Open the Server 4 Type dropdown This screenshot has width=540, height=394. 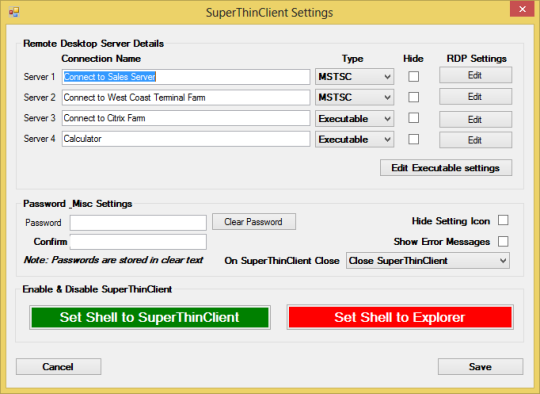(354, 139)
